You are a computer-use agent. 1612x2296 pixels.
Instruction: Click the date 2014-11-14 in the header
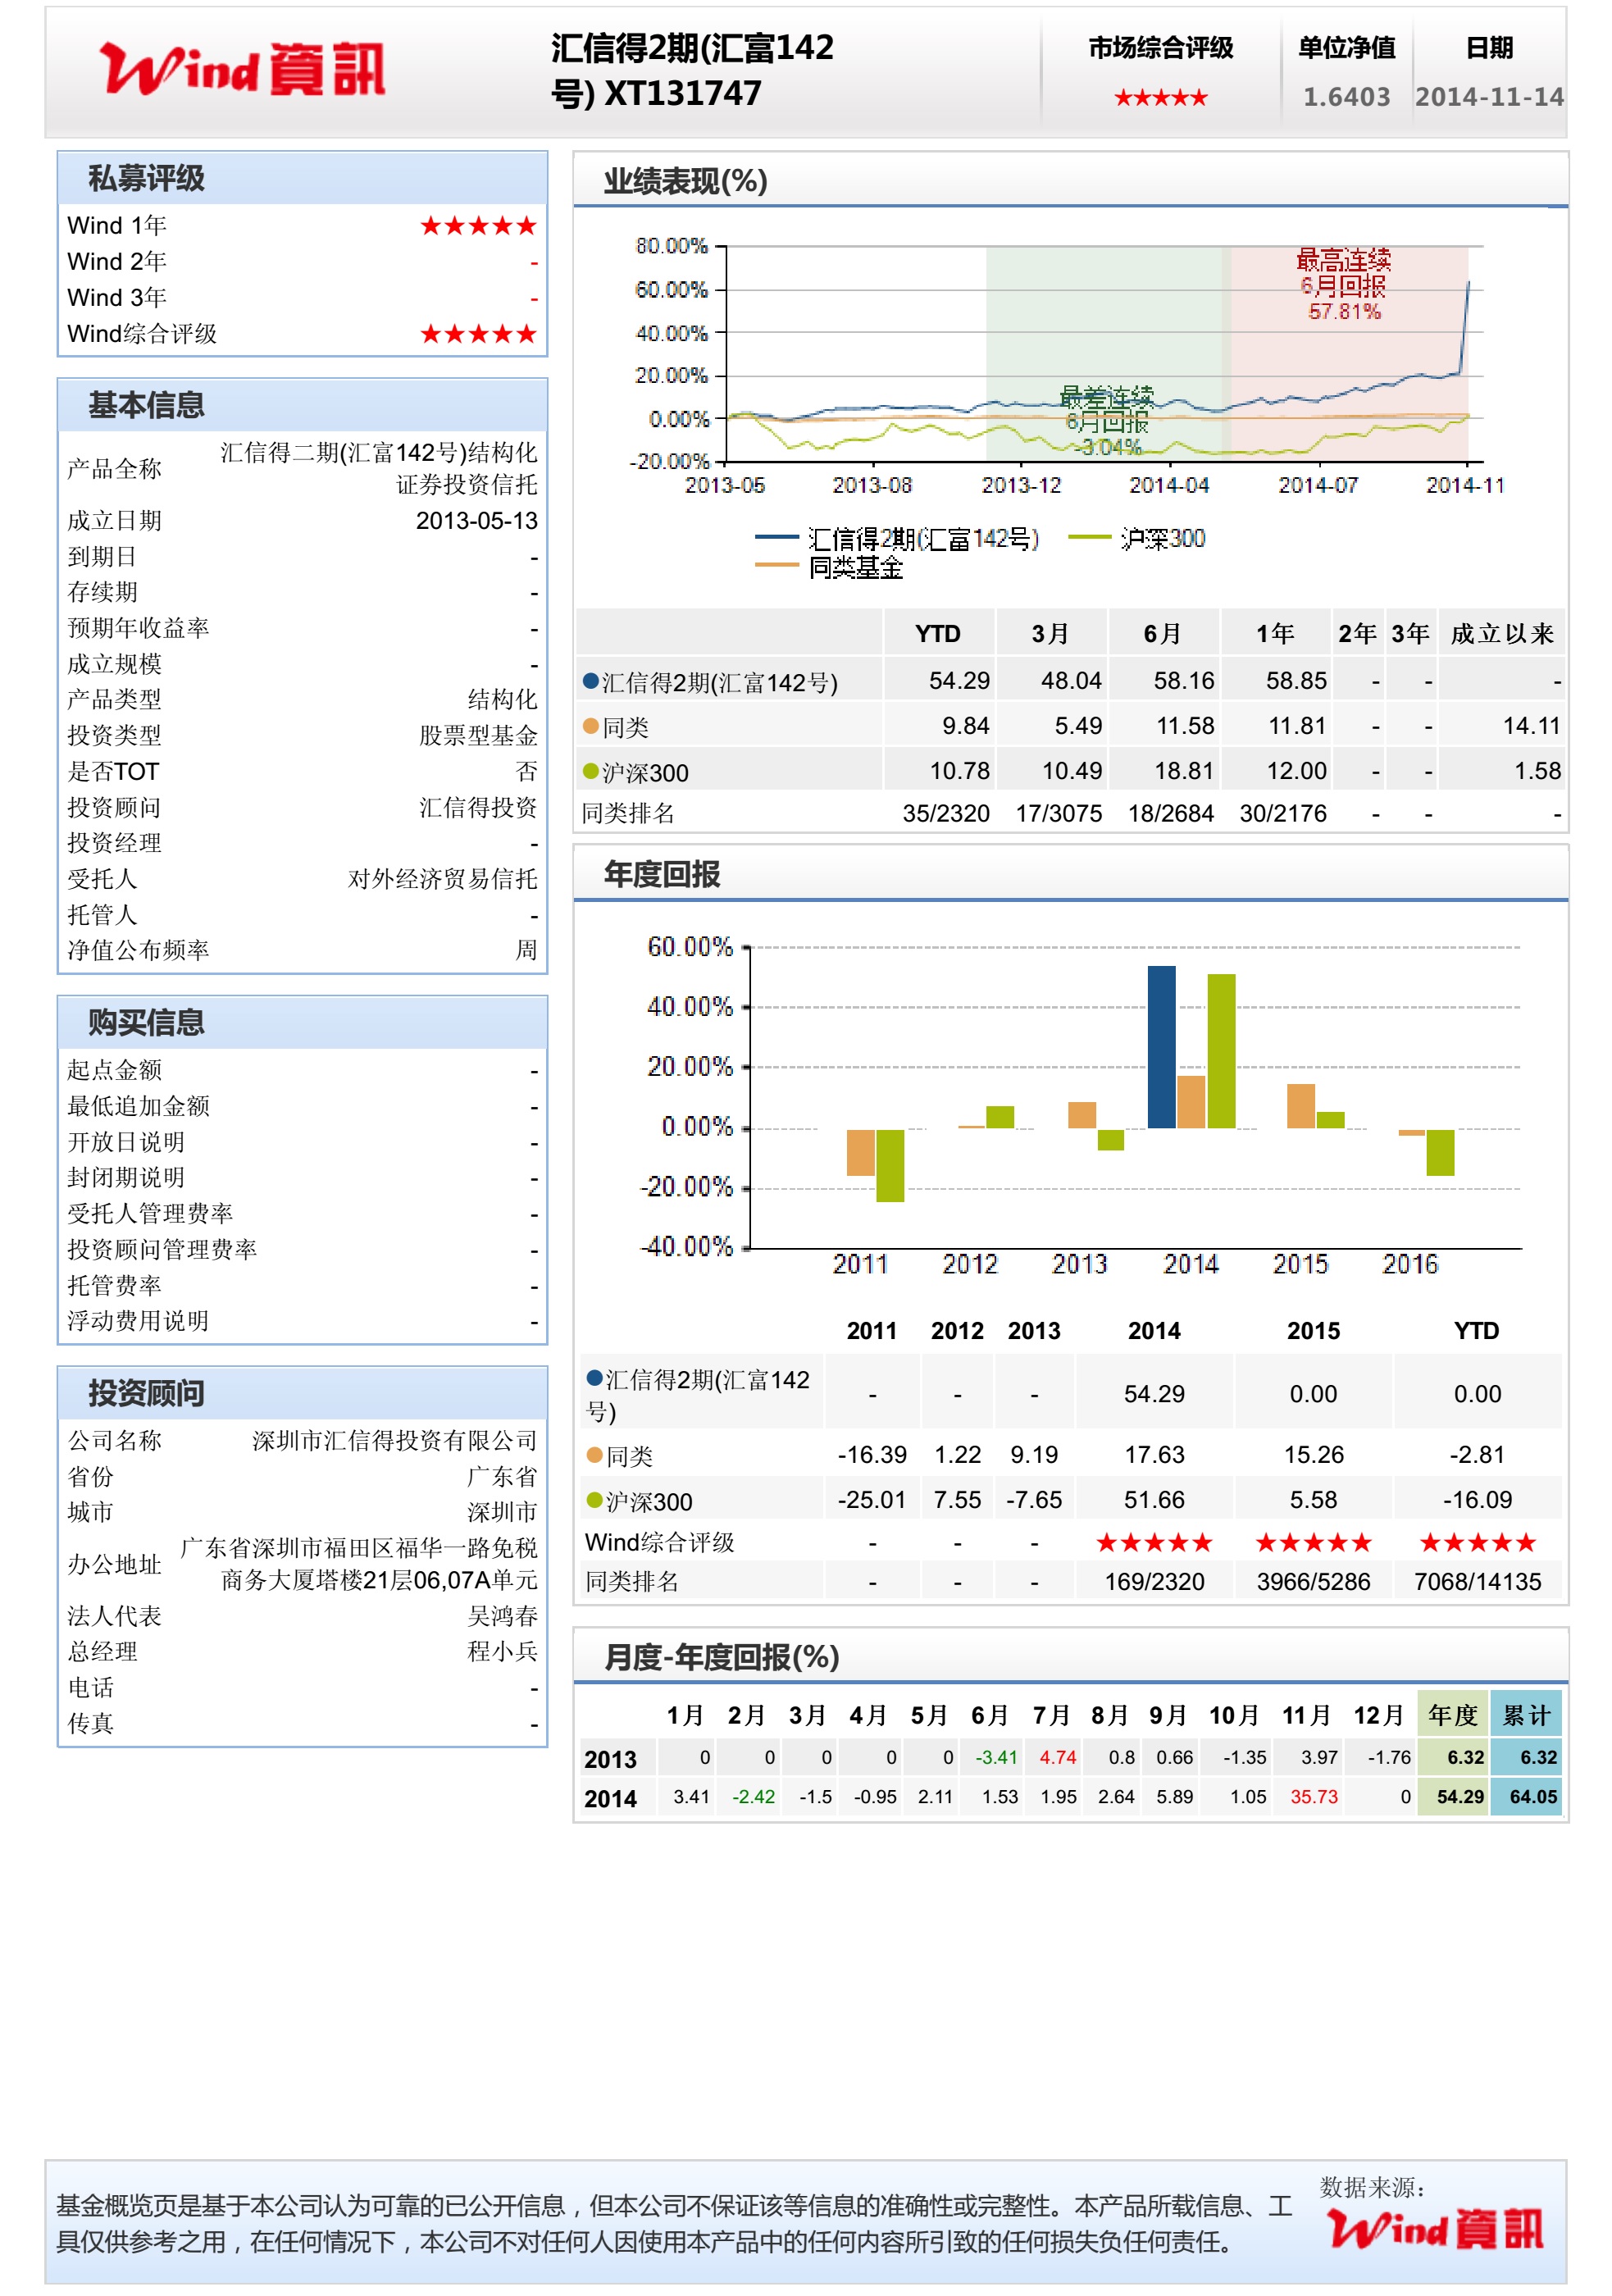click(1489, 97)
